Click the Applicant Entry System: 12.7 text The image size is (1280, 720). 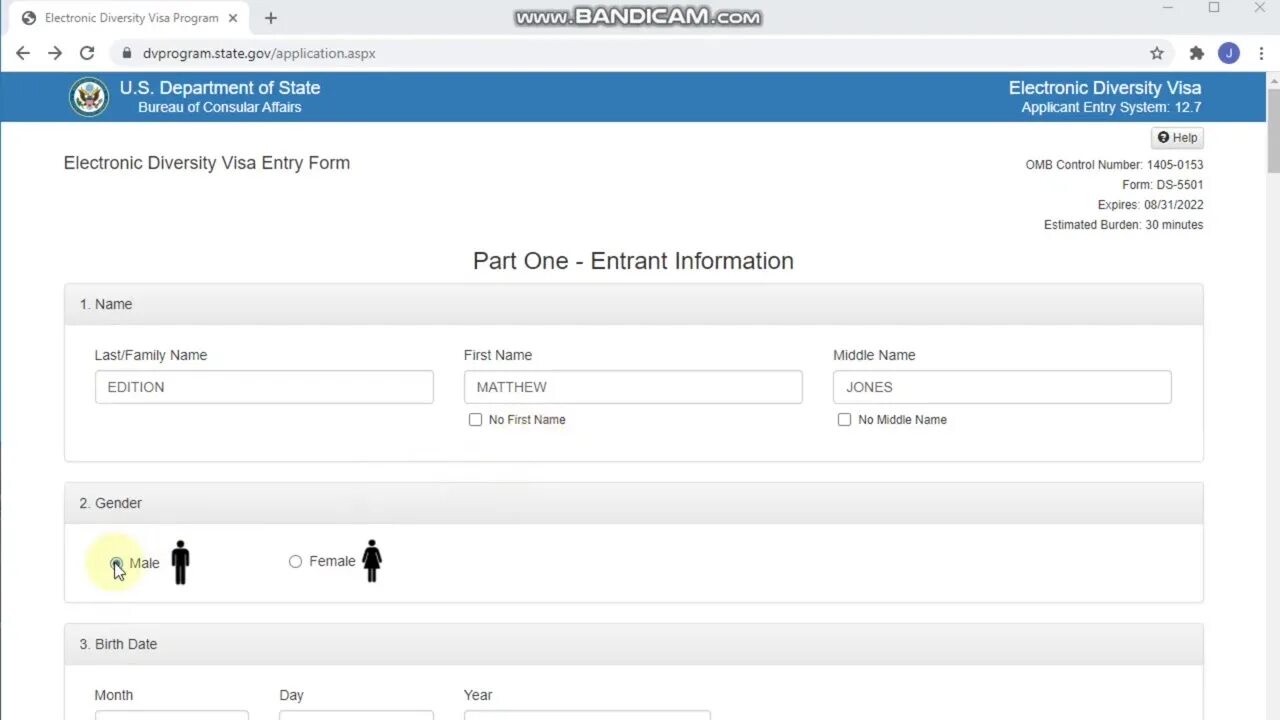point(1111,107)
